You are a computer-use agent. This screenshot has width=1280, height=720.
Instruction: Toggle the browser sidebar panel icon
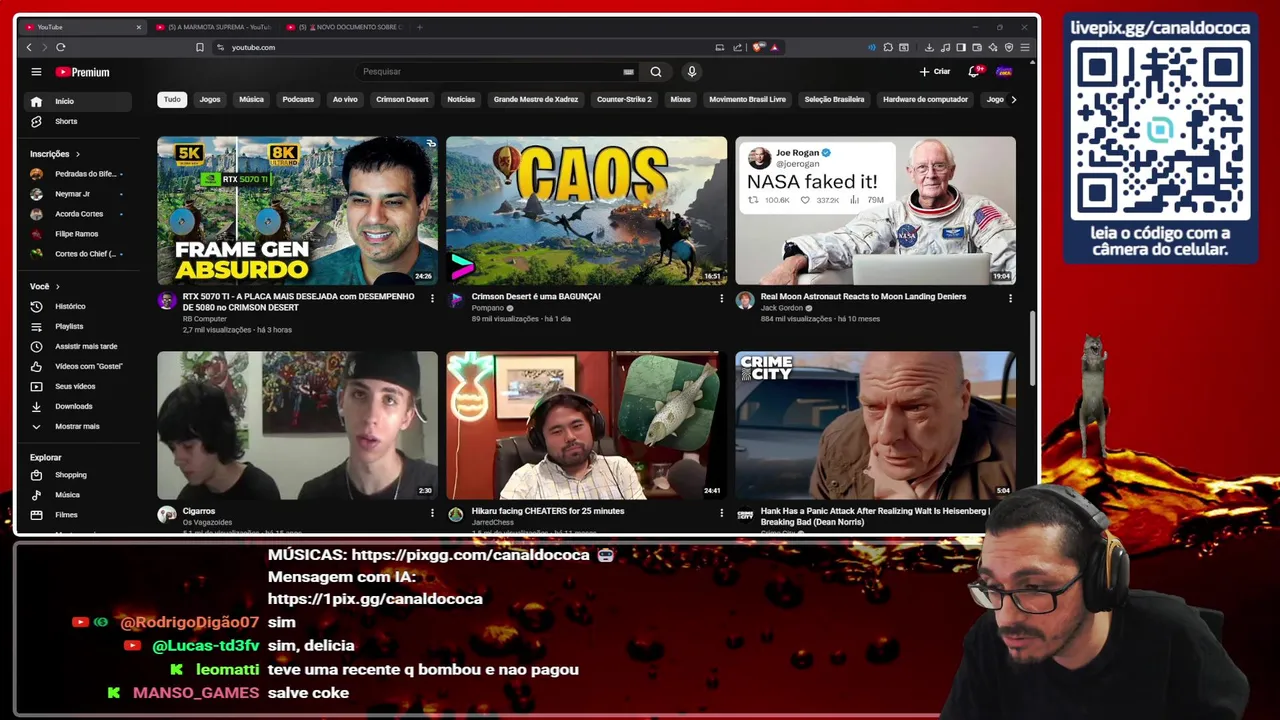pyautogui.click(x=961, y=47)
